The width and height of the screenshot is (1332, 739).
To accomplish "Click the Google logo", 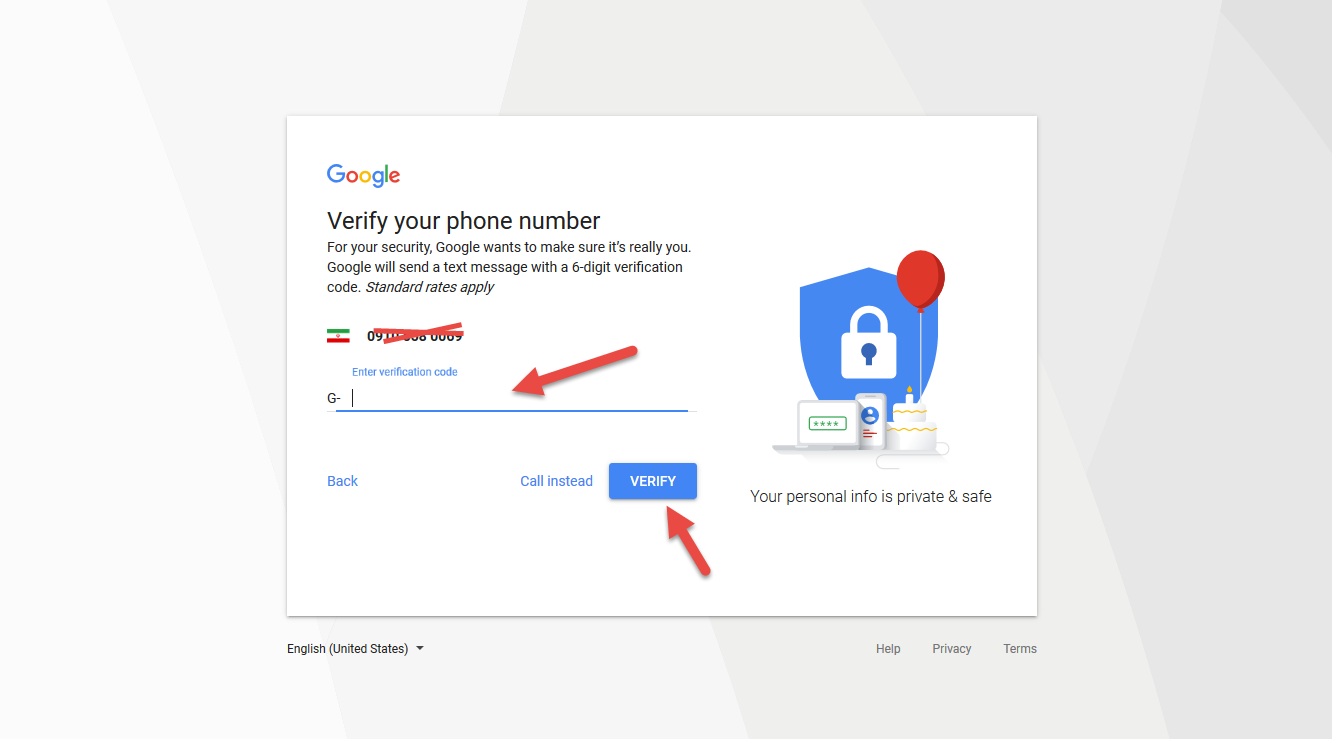I will click(x=363, y=176).
